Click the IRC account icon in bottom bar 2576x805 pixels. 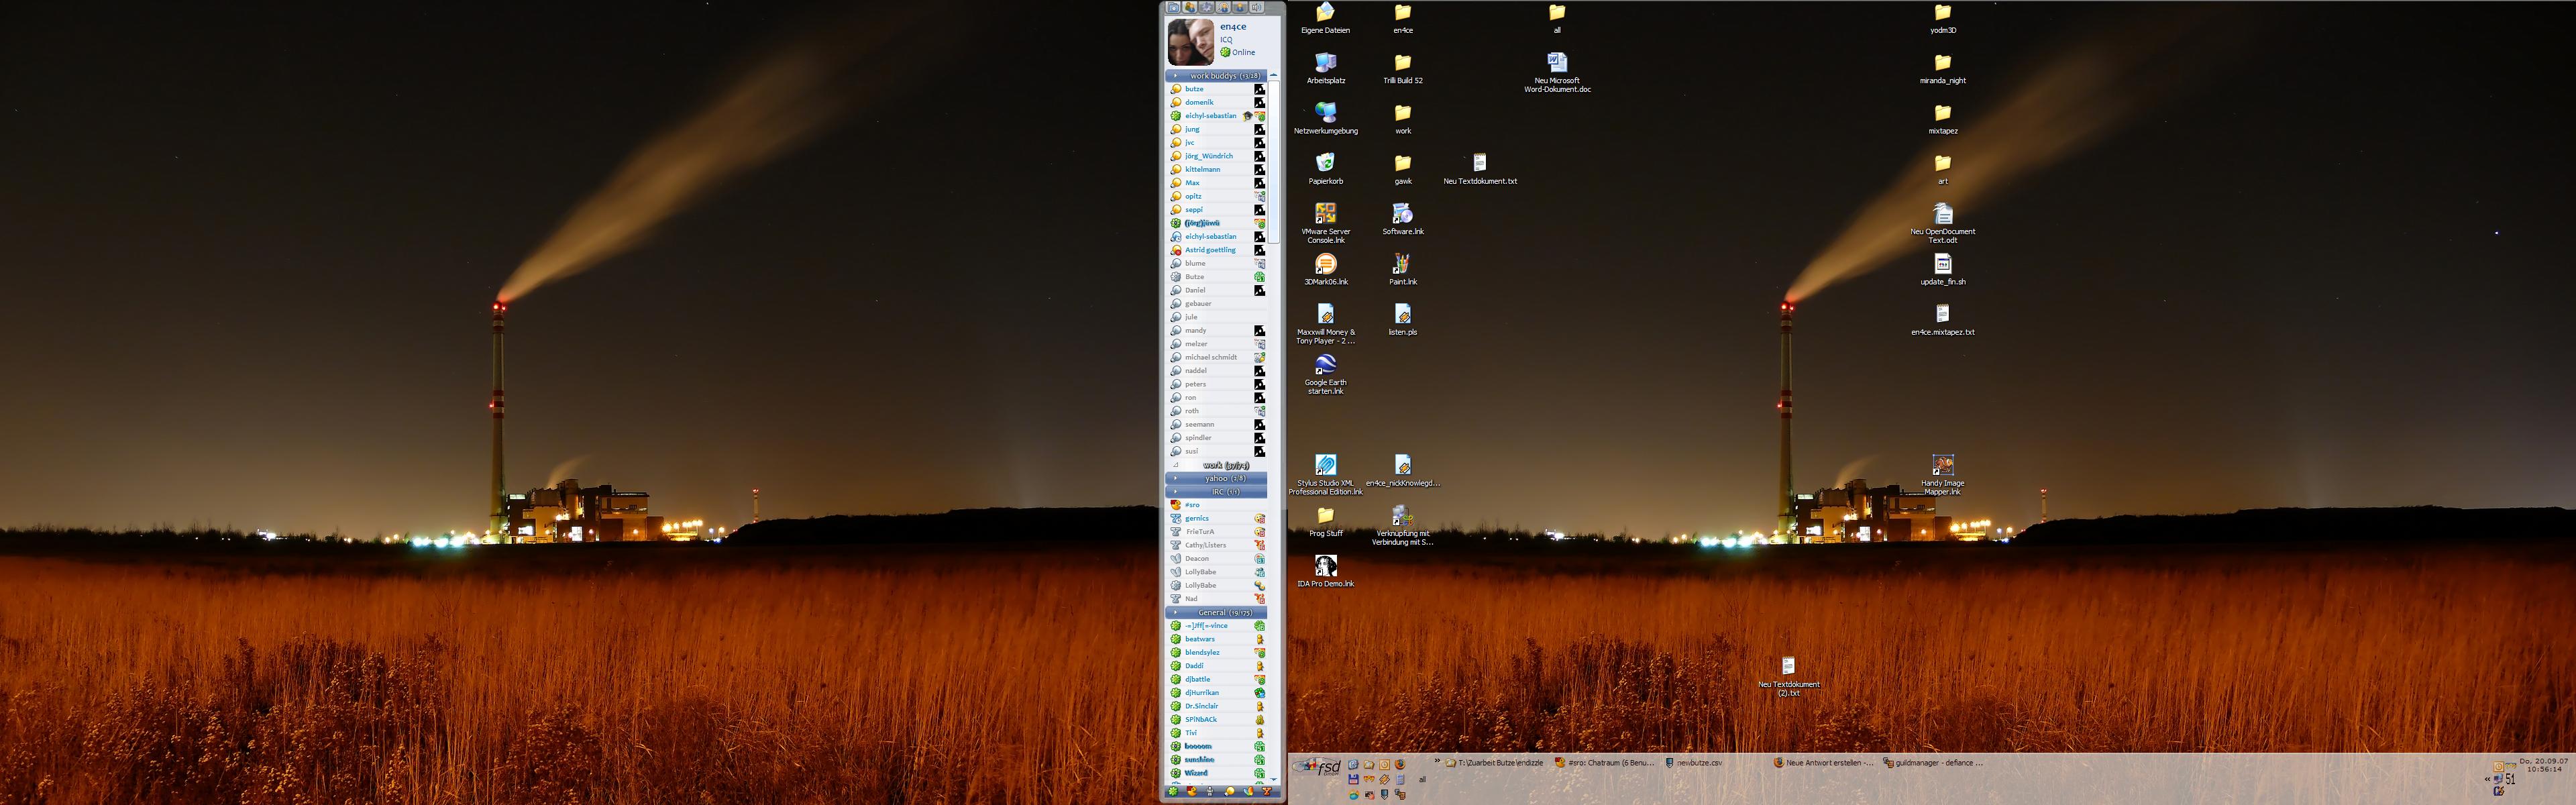coord(1192,791)
